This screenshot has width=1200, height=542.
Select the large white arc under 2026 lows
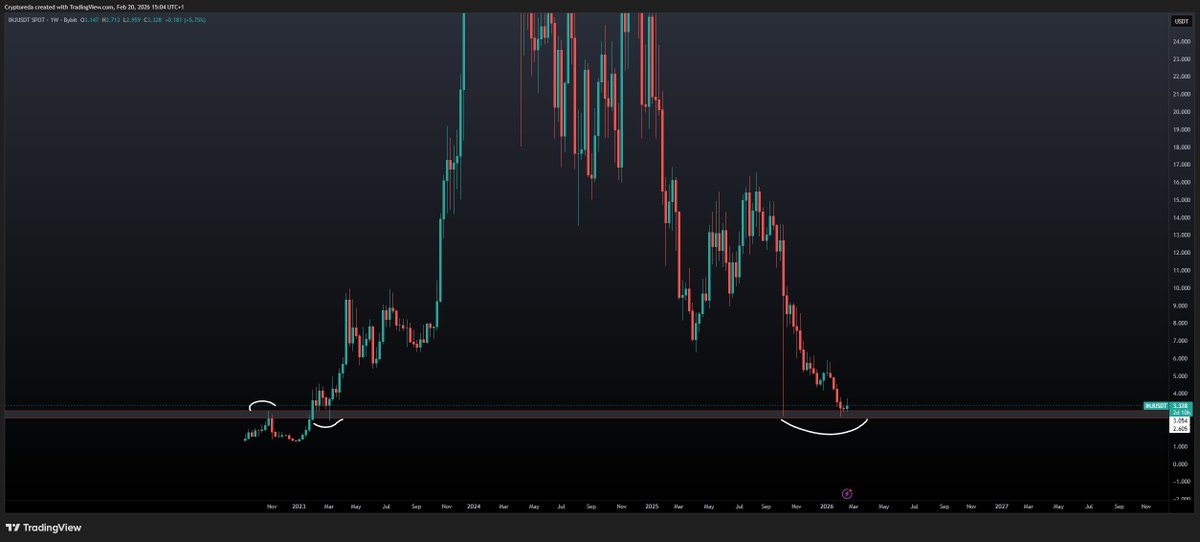click(x=823, y=428)
